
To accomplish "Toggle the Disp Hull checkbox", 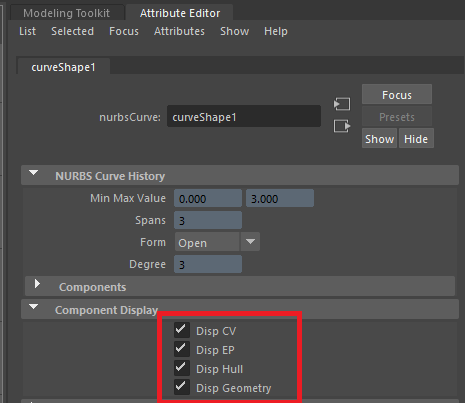I will coord(182,368).
